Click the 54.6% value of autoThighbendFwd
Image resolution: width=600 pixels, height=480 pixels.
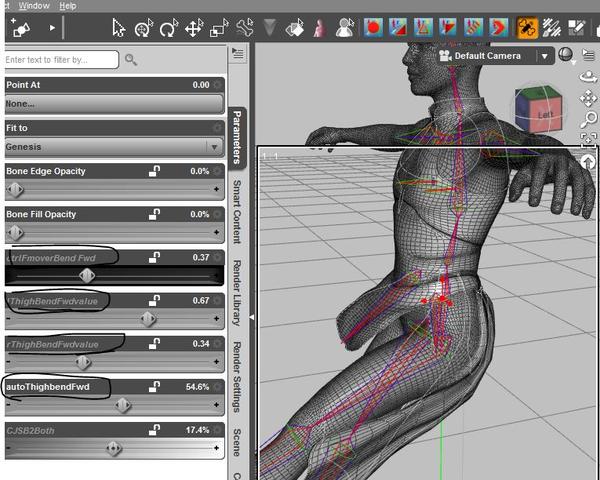(197, 387)
